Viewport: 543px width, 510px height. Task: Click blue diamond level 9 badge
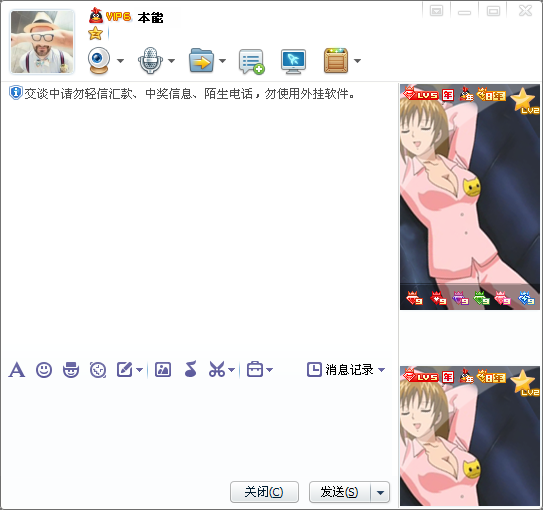point(526,298)
